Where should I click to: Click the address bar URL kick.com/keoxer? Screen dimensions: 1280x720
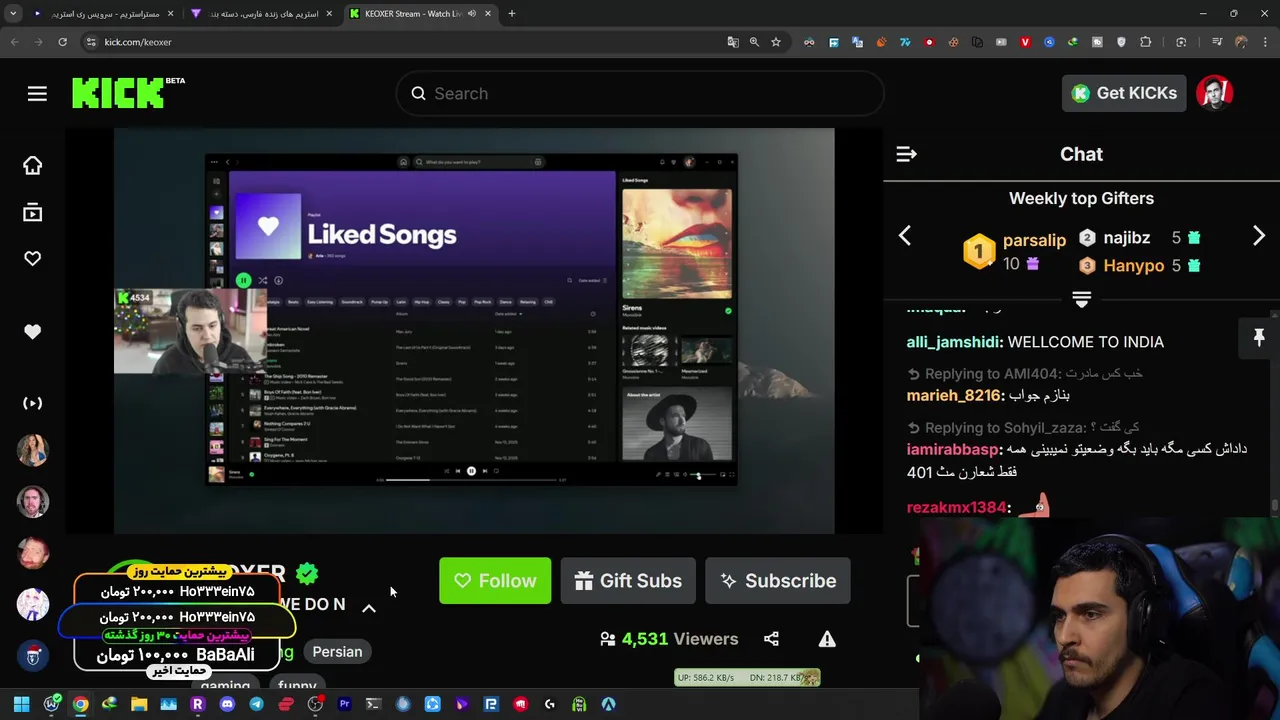click(x=138, y=42)
